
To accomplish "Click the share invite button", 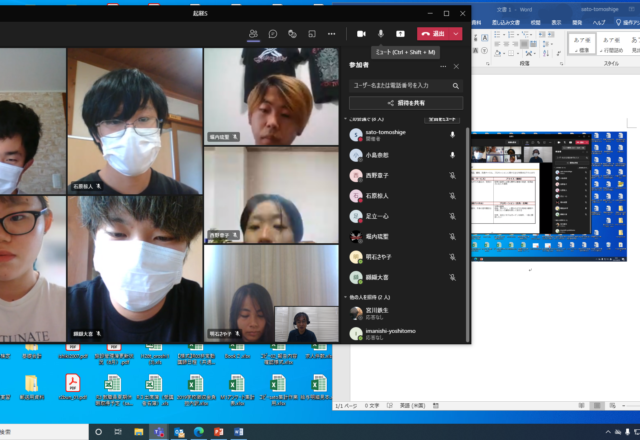I will (x=406, y=103).
